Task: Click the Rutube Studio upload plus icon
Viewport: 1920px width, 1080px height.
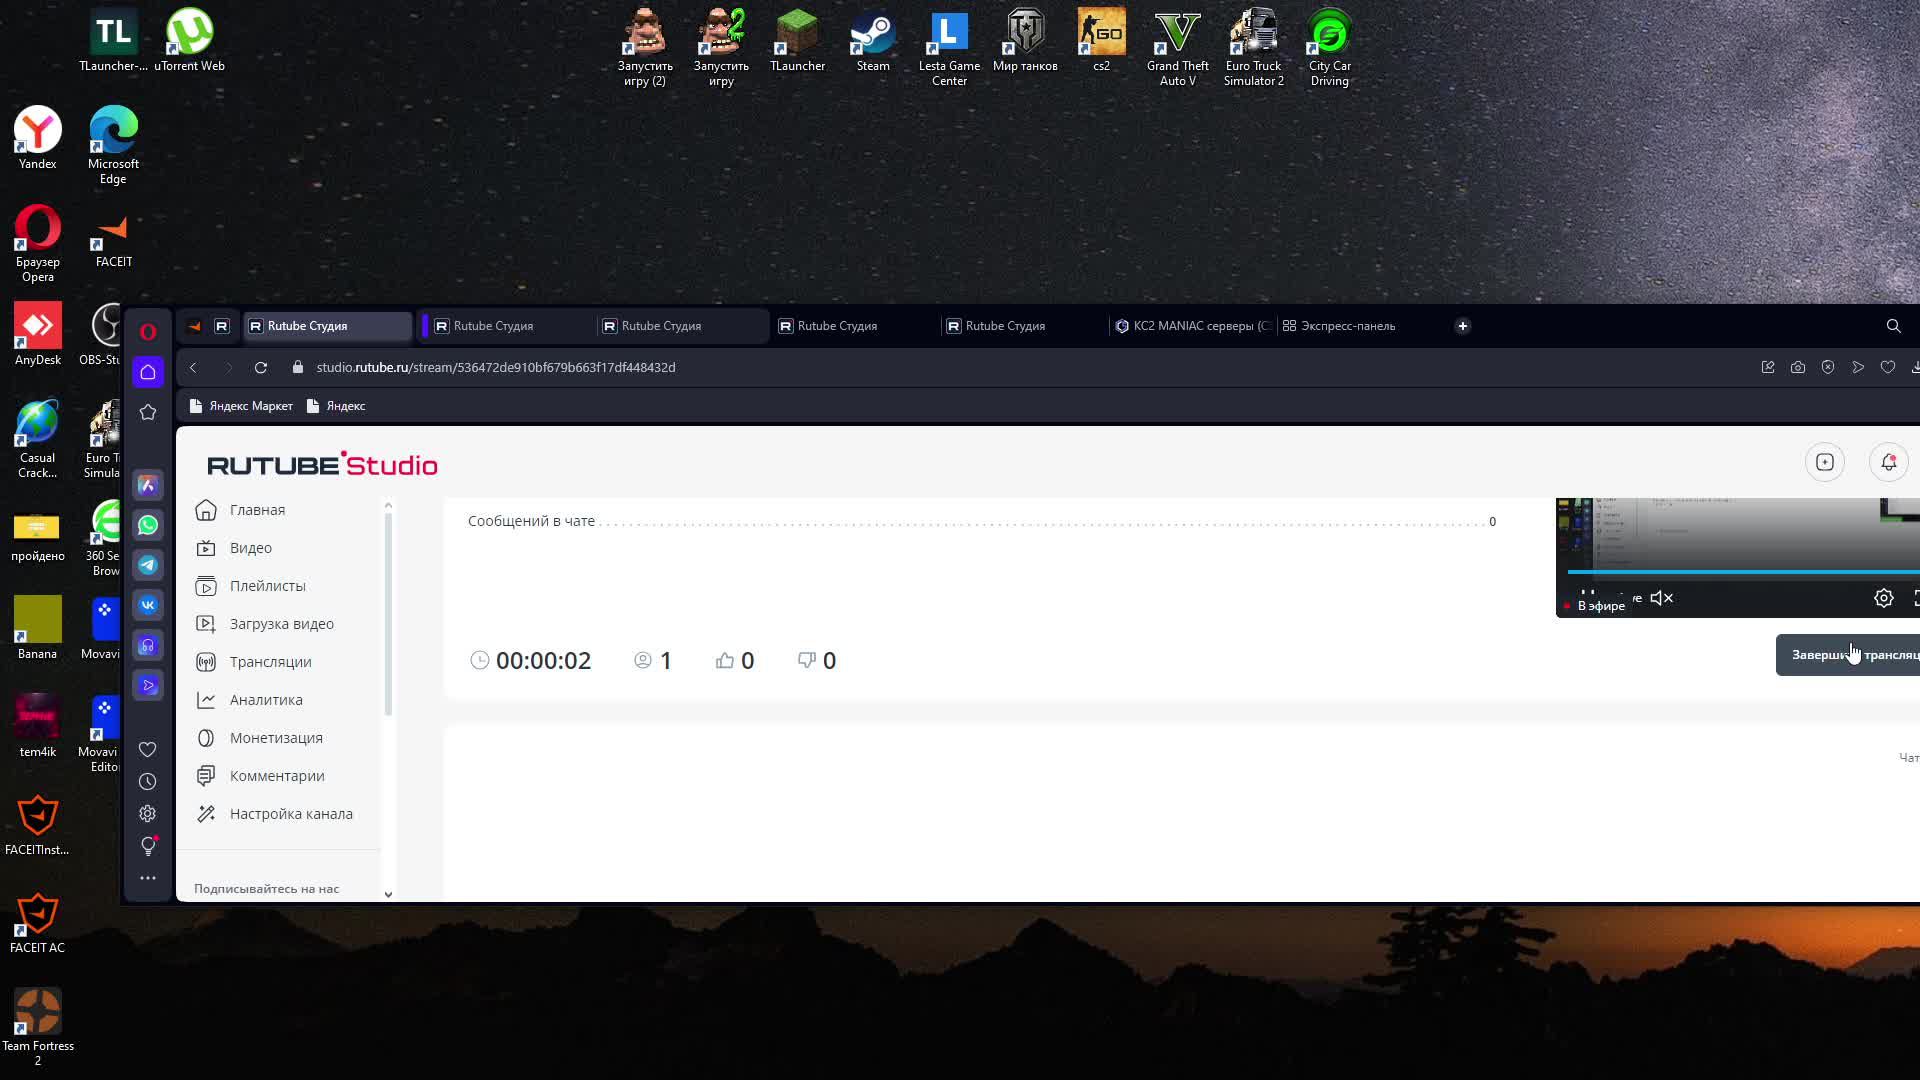Action: tap(1825, 462)
